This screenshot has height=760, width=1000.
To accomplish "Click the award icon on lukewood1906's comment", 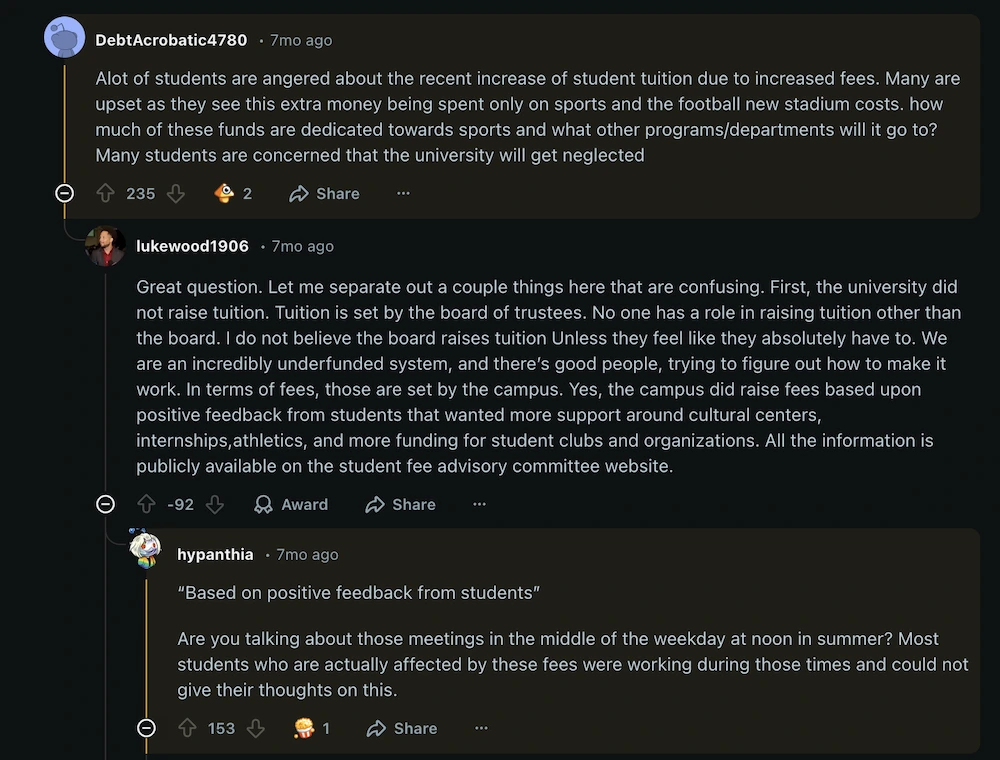I will coord(290,505).
